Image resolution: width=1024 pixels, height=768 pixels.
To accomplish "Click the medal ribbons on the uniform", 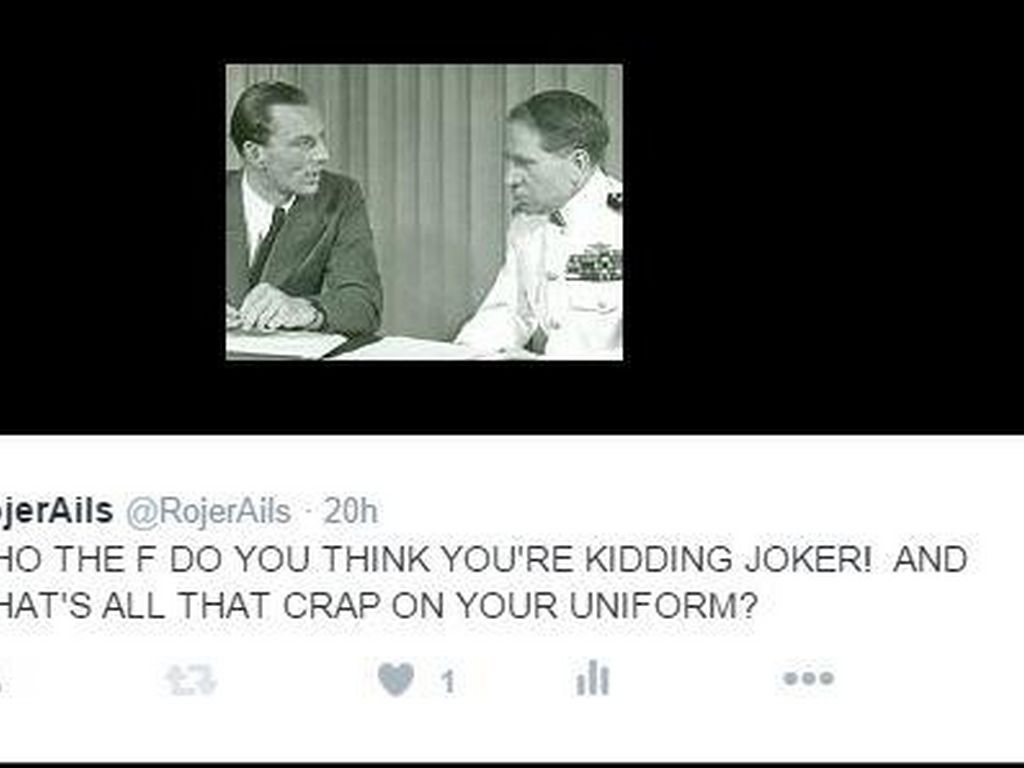I will click(593, 264).
